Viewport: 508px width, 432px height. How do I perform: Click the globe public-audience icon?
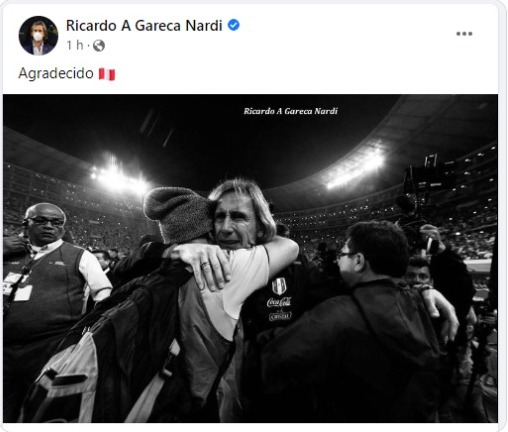pyautogui.click(x=99, y=45)
